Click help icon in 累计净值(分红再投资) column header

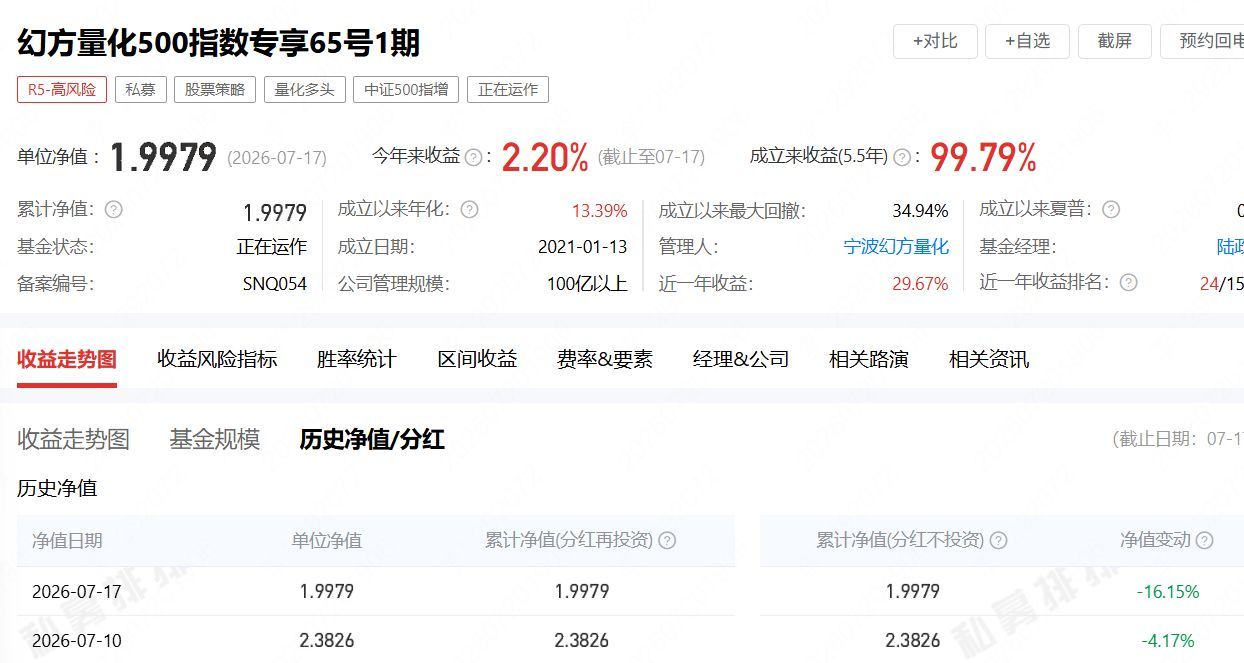pos(667,540)
